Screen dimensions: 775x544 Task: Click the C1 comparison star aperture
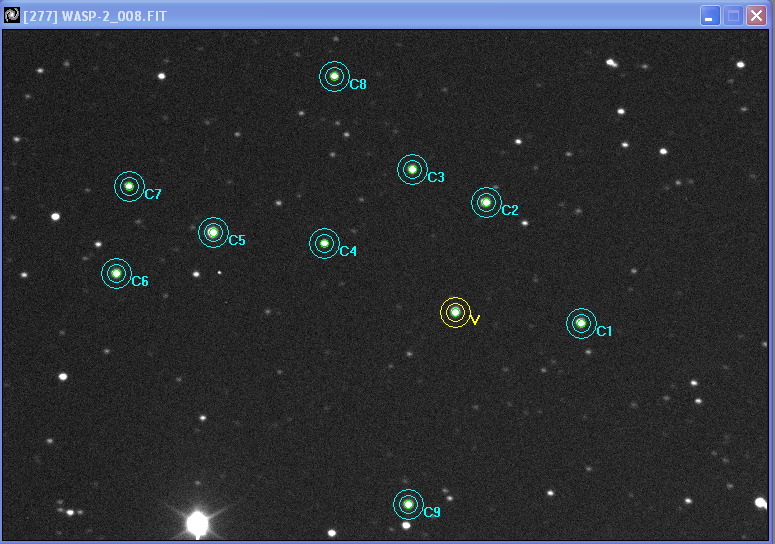coord(581,323)
